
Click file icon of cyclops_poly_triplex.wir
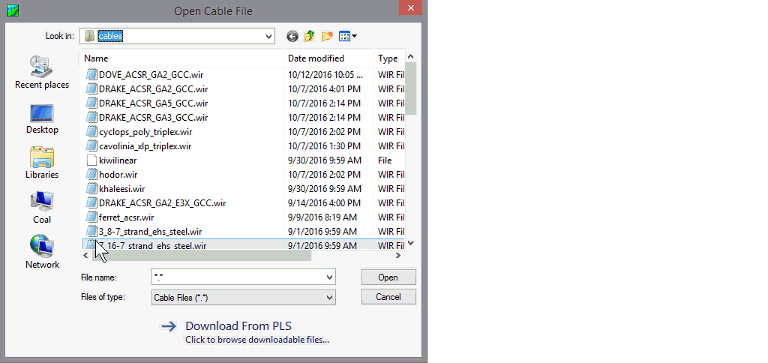92,131
